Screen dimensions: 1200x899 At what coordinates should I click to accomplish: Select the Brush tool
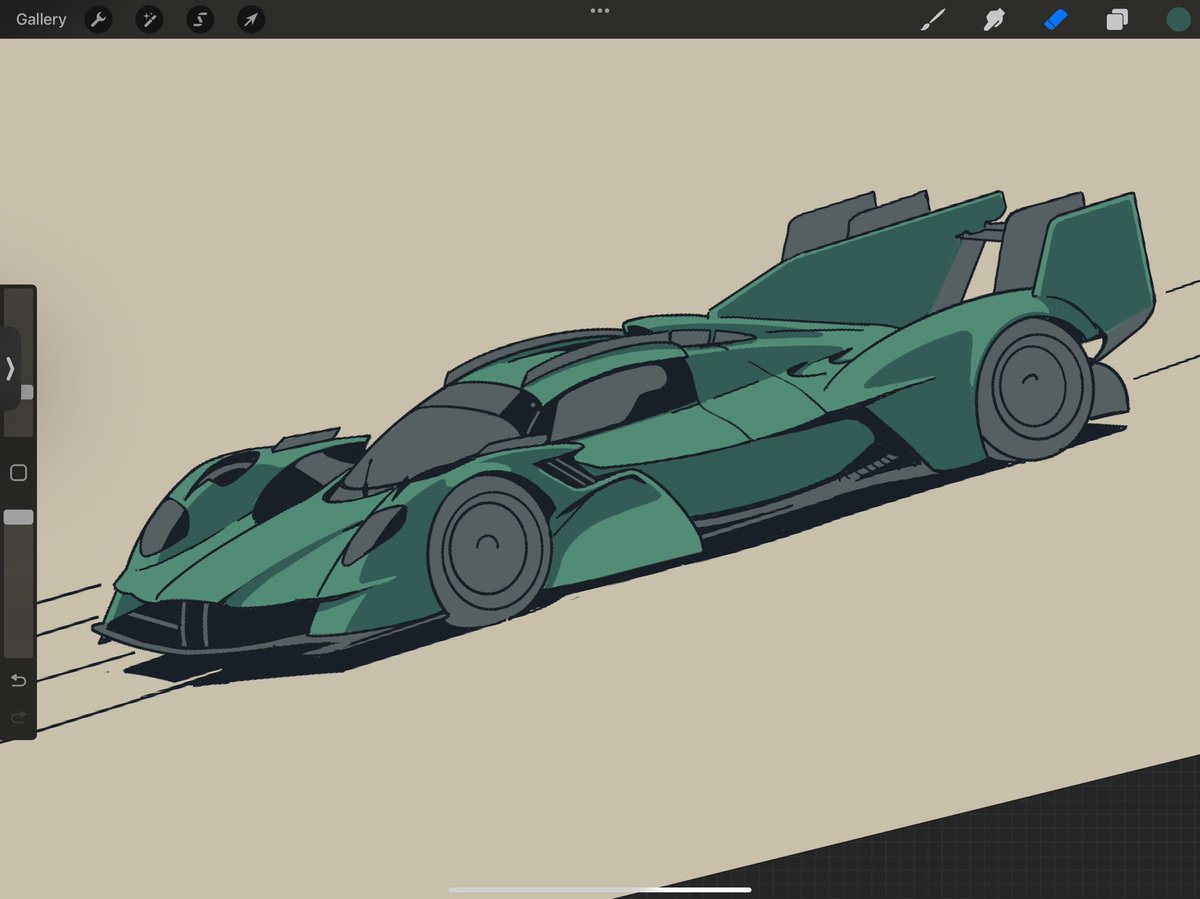932,19
